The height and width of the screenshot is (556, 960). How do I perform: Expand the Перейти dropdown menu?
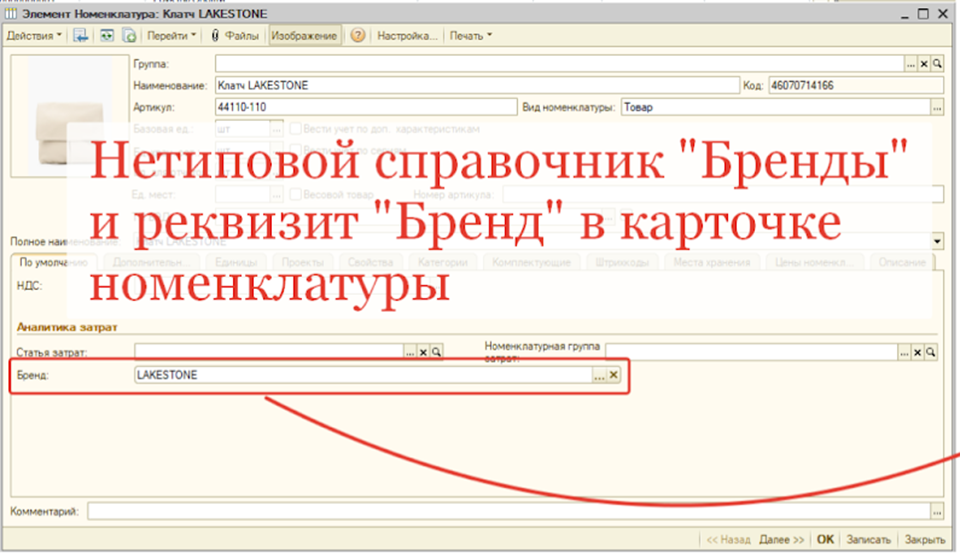coord(172,36)
